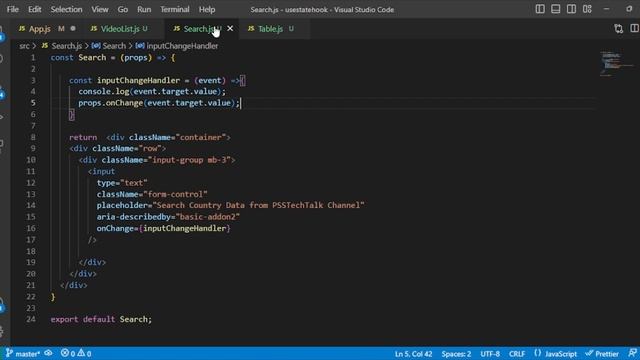
Task: Click the eye icon beside the master branch
Action: pyautogui.click(x=48, y=353)
